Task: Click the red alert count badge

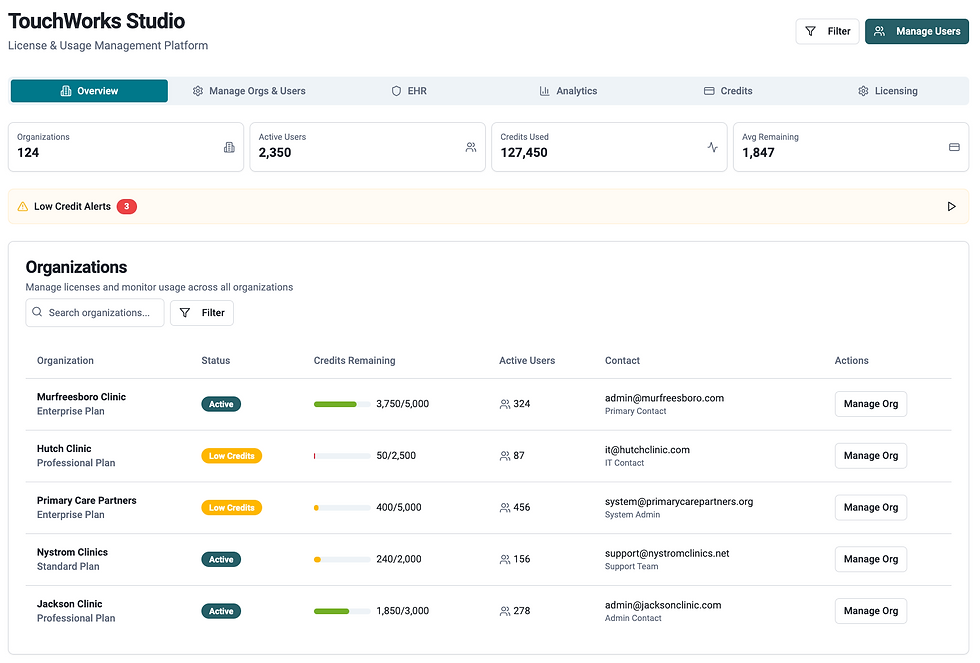Action: click(x=126, y=207)
